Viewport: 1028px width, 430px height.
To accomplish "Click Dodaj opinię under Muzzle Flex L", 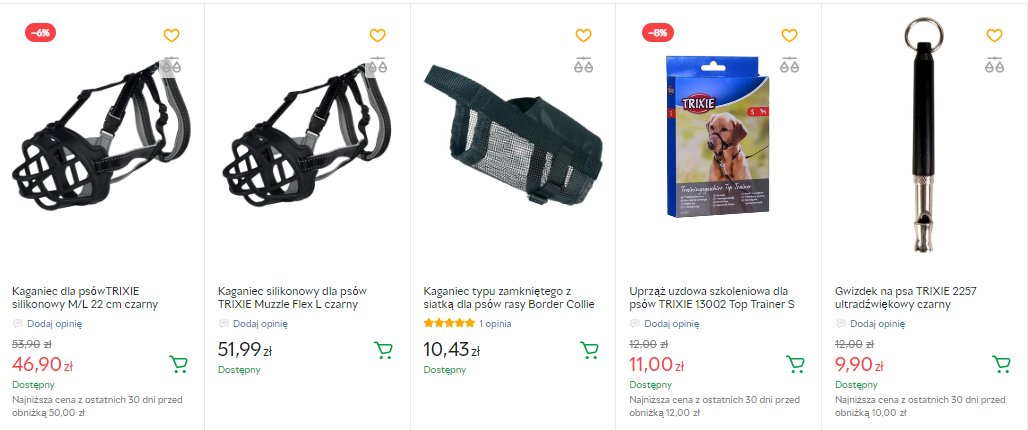I will (x=260, y=323).
